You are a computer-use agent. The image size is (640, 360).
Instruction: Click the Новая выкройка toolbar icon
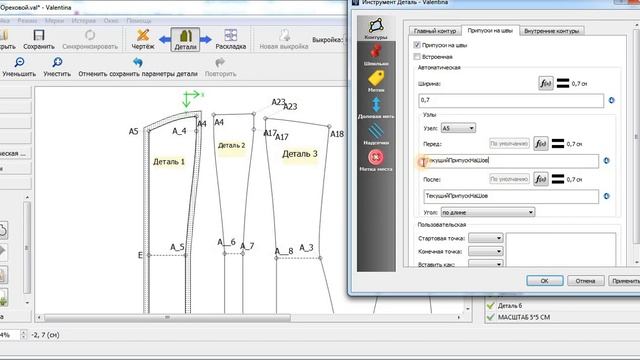284,35
